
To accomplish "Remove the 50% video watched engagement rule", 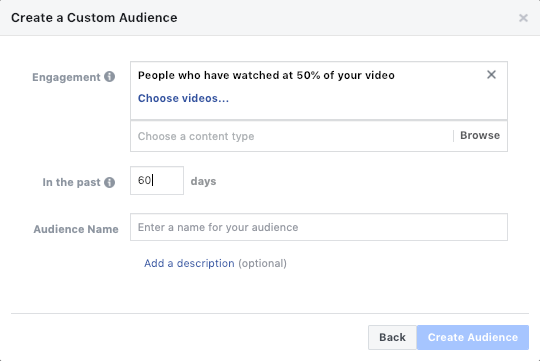I will pyautogui.click(x=491, y=74).
